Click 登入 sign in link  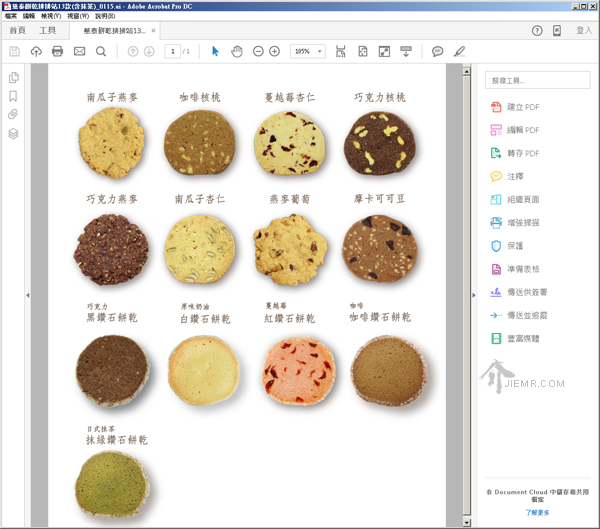[584, 30]
